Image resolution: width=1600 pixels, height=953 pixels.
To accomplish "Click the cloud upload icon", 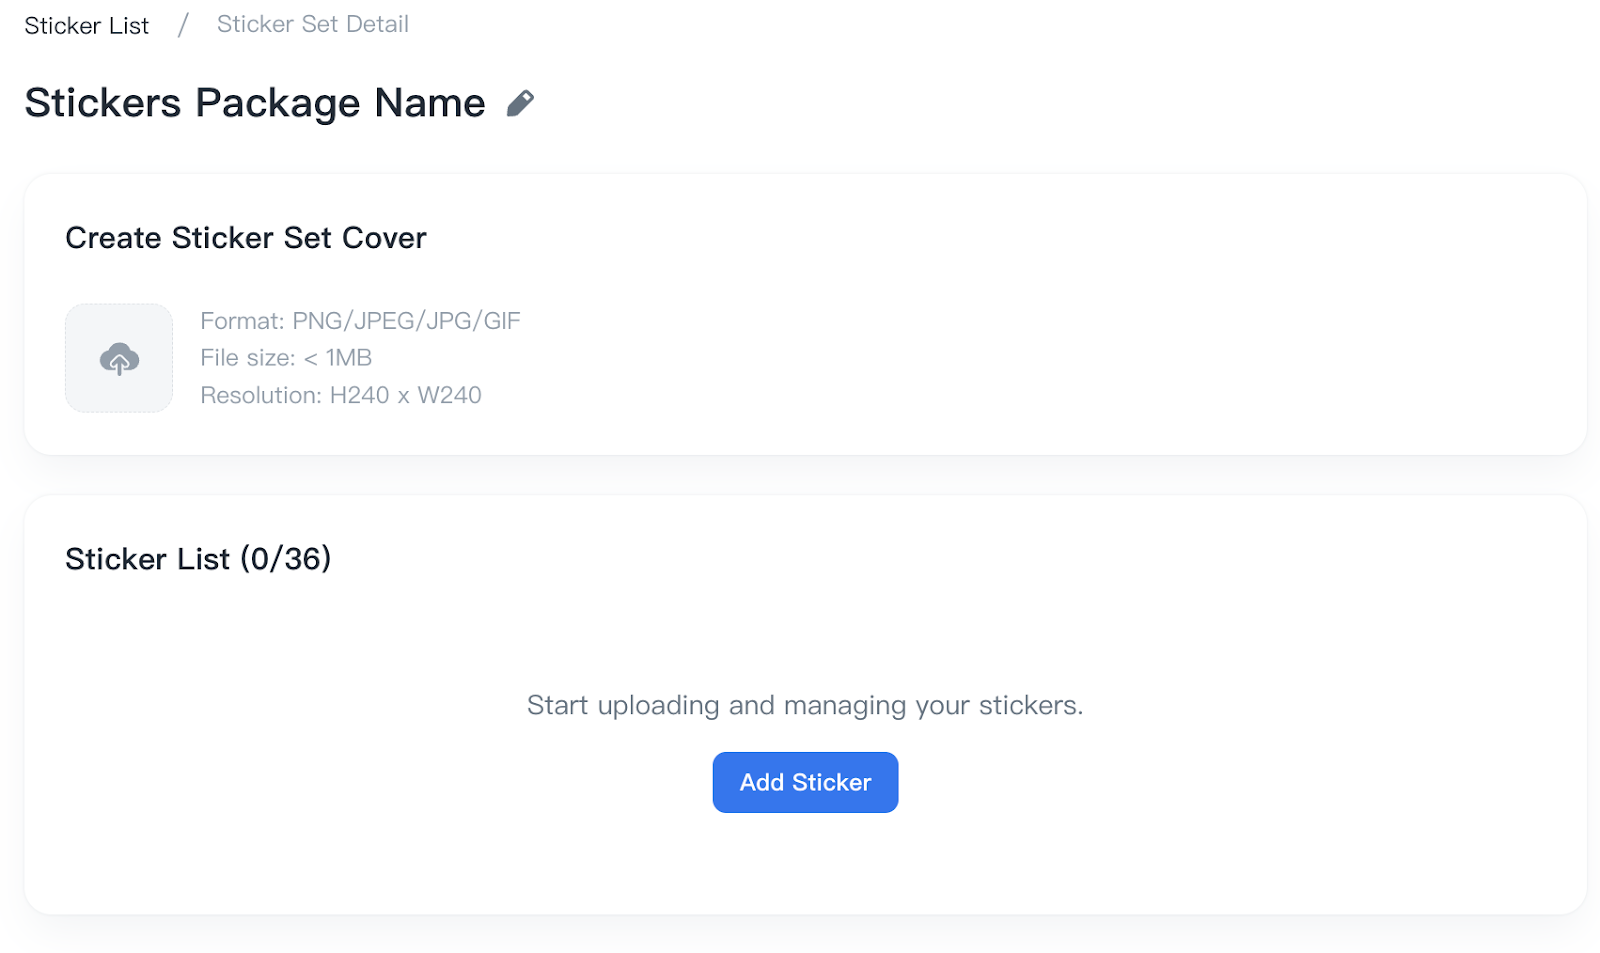I will tap(119, 359).
